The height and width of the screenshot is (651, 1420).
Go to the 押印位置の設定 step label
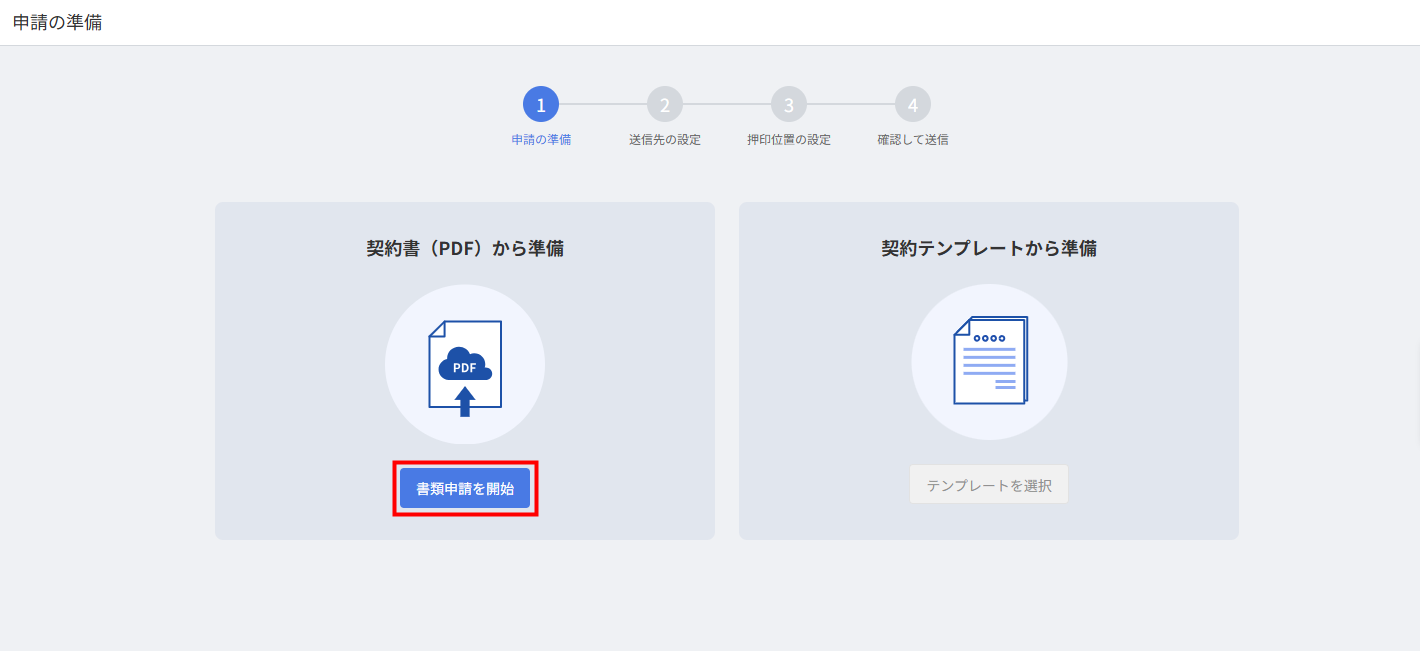click(789, 140)
